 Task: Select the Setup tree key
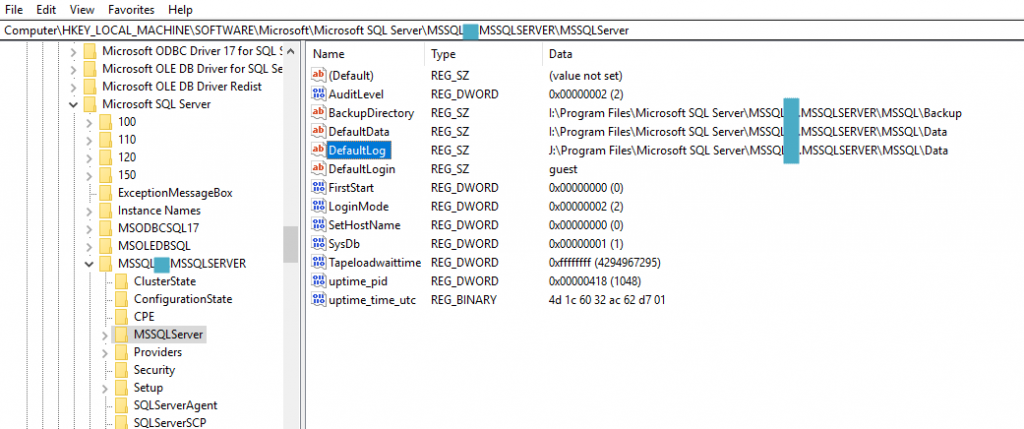click(148, 387)
